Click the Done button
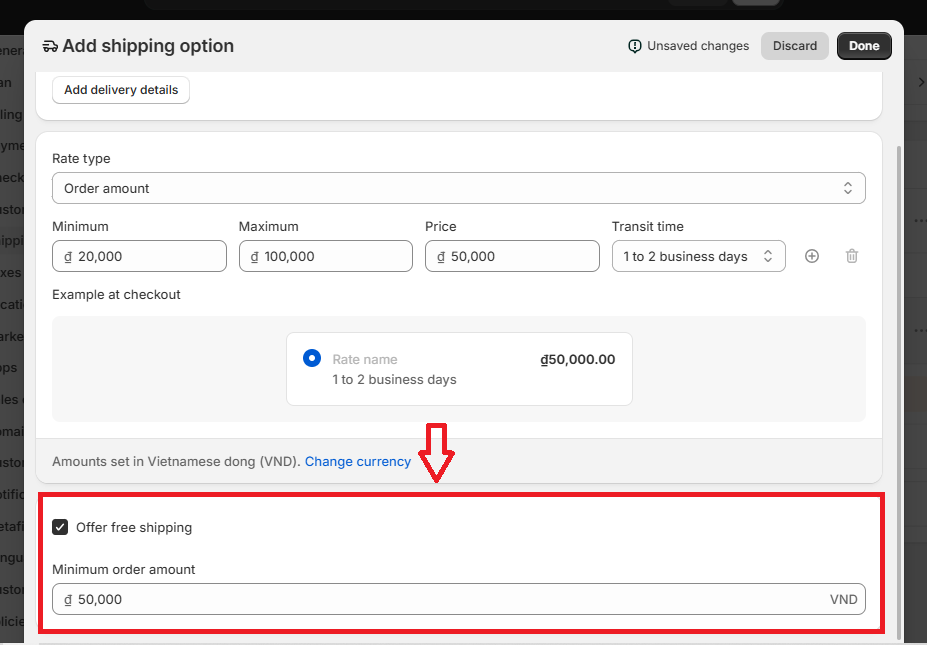 pyautogui.click(x=864, y=46)
